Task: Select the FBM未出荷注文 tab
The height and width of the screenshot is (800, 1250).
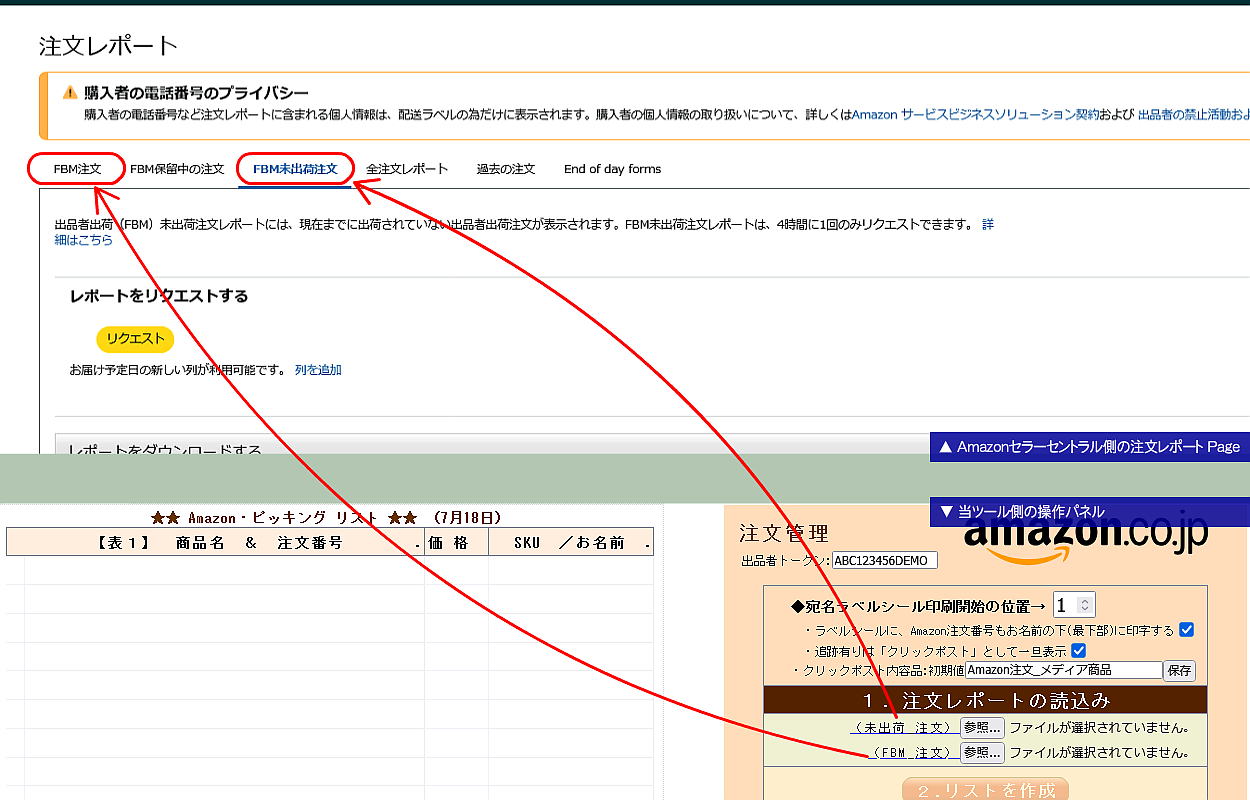Action: pyautogui.click(x=295, y=169)
